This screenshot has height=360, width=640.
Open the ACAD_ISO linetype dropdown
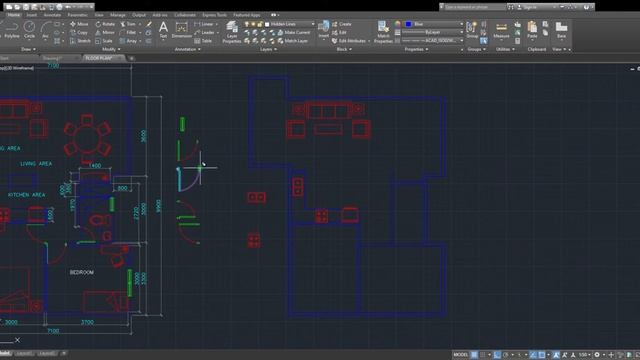click(x=433, y=41)
